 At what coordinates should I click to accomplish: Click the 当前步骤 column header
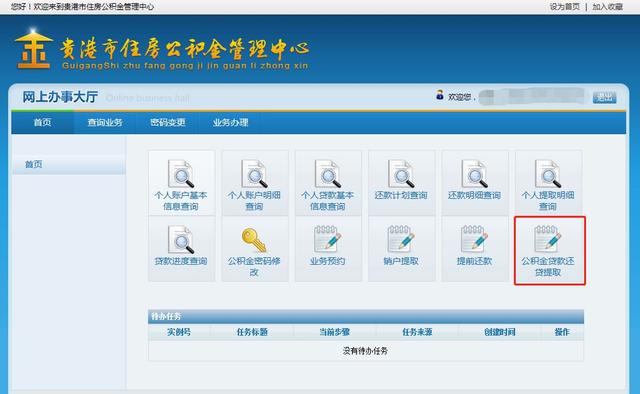click(334, 332)
